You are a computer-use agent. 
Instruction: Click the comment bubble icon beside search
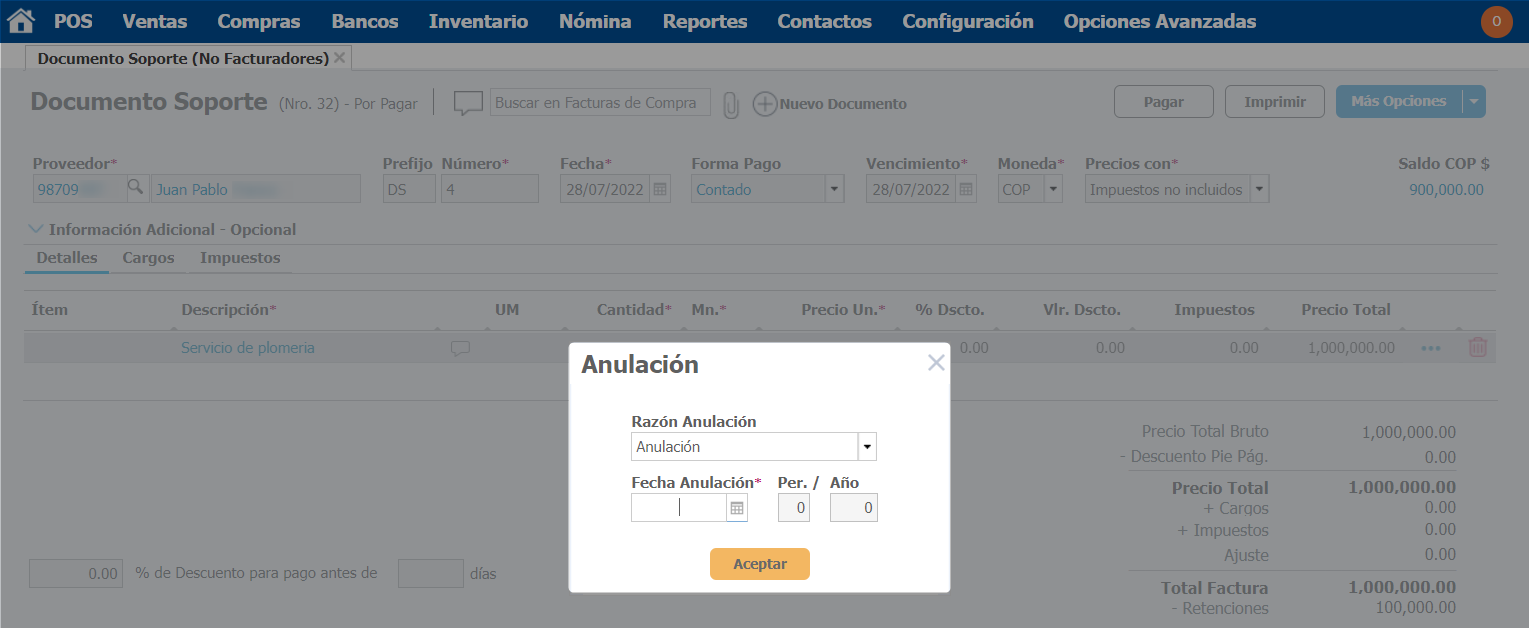(468, 103)
